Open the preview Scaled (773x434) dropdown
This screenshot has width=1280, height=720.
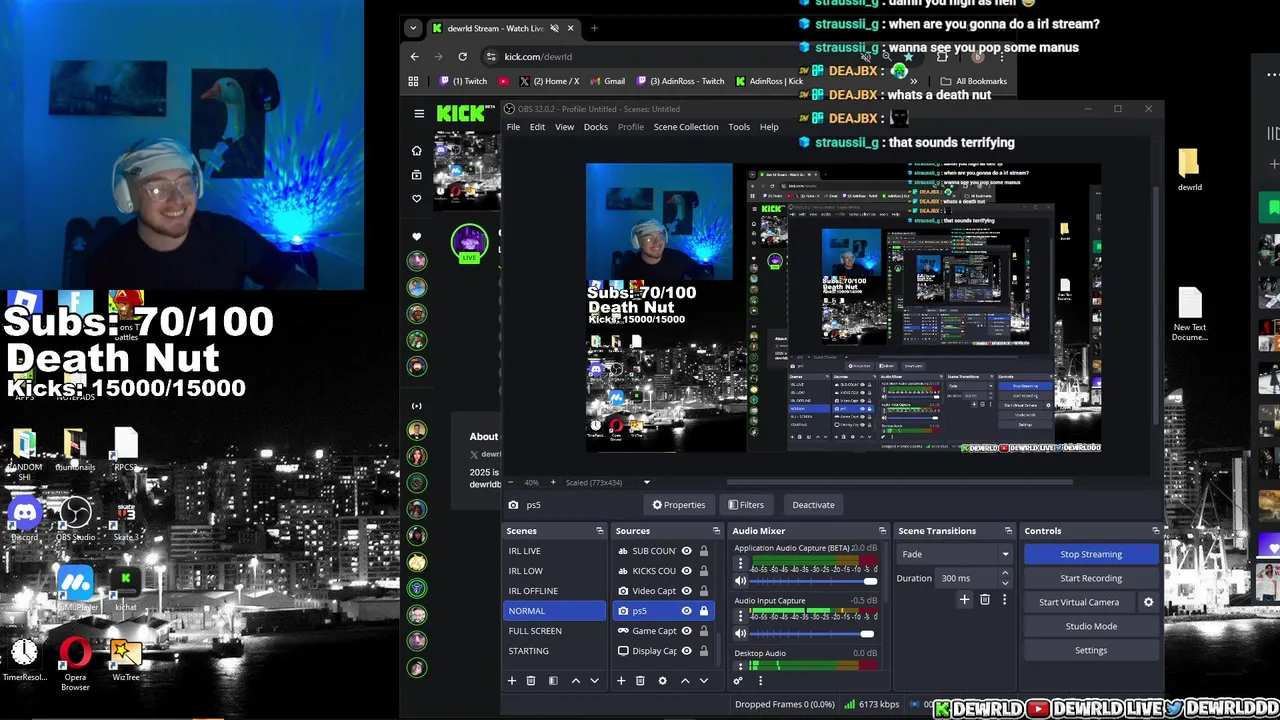coord(608,483)
